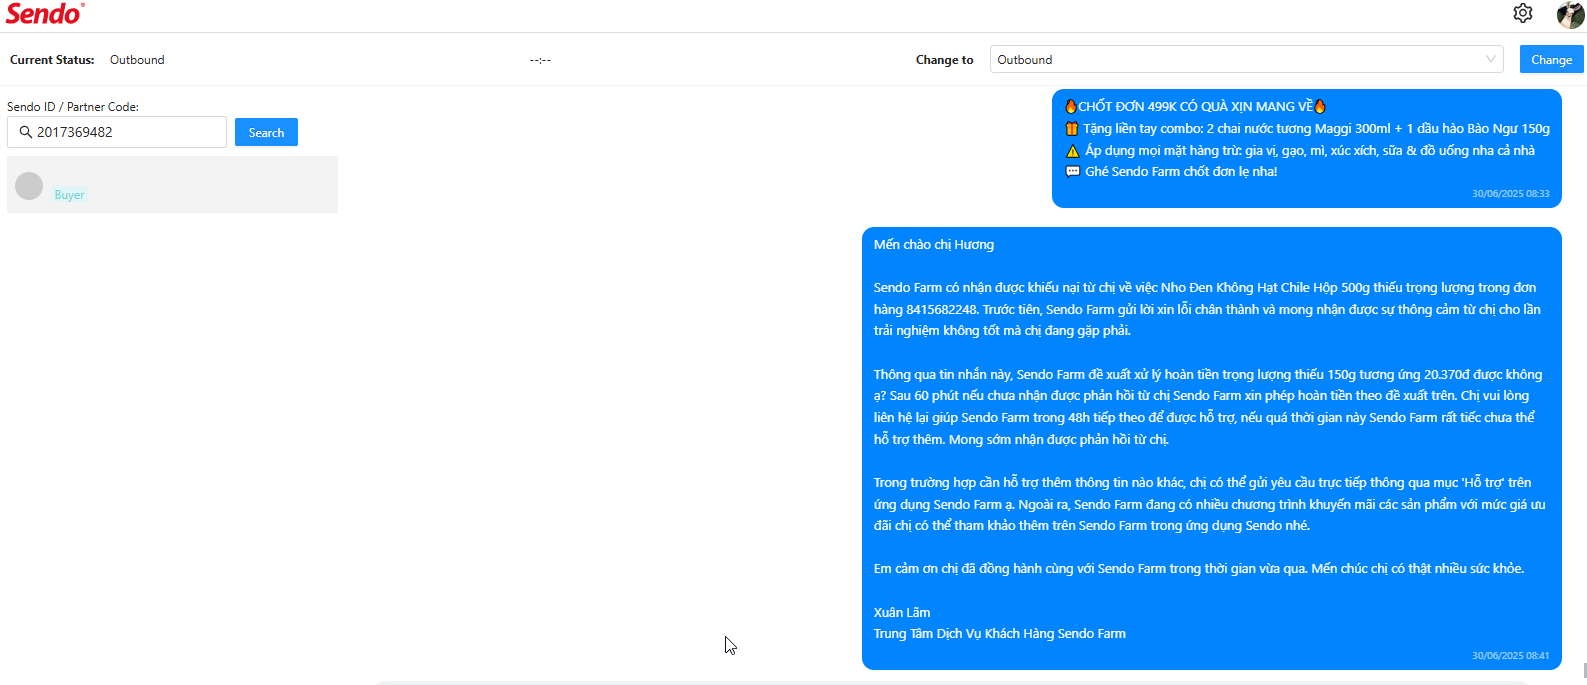1587x685 pixels.
Task: Open the user profile avatar
Action: 1570,14
